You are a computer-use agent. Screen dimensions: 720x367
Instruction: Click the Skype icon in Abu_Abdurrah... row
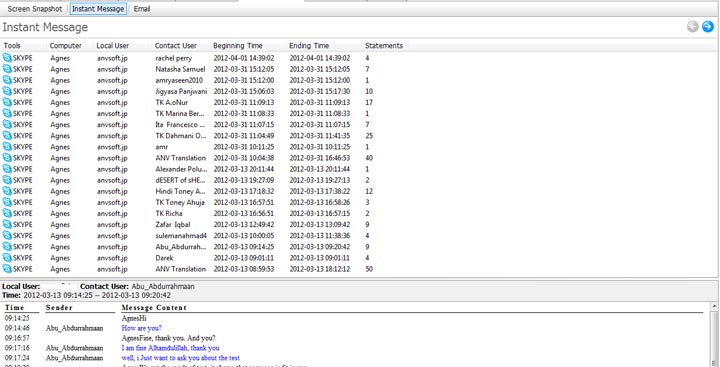pos(7,247)
